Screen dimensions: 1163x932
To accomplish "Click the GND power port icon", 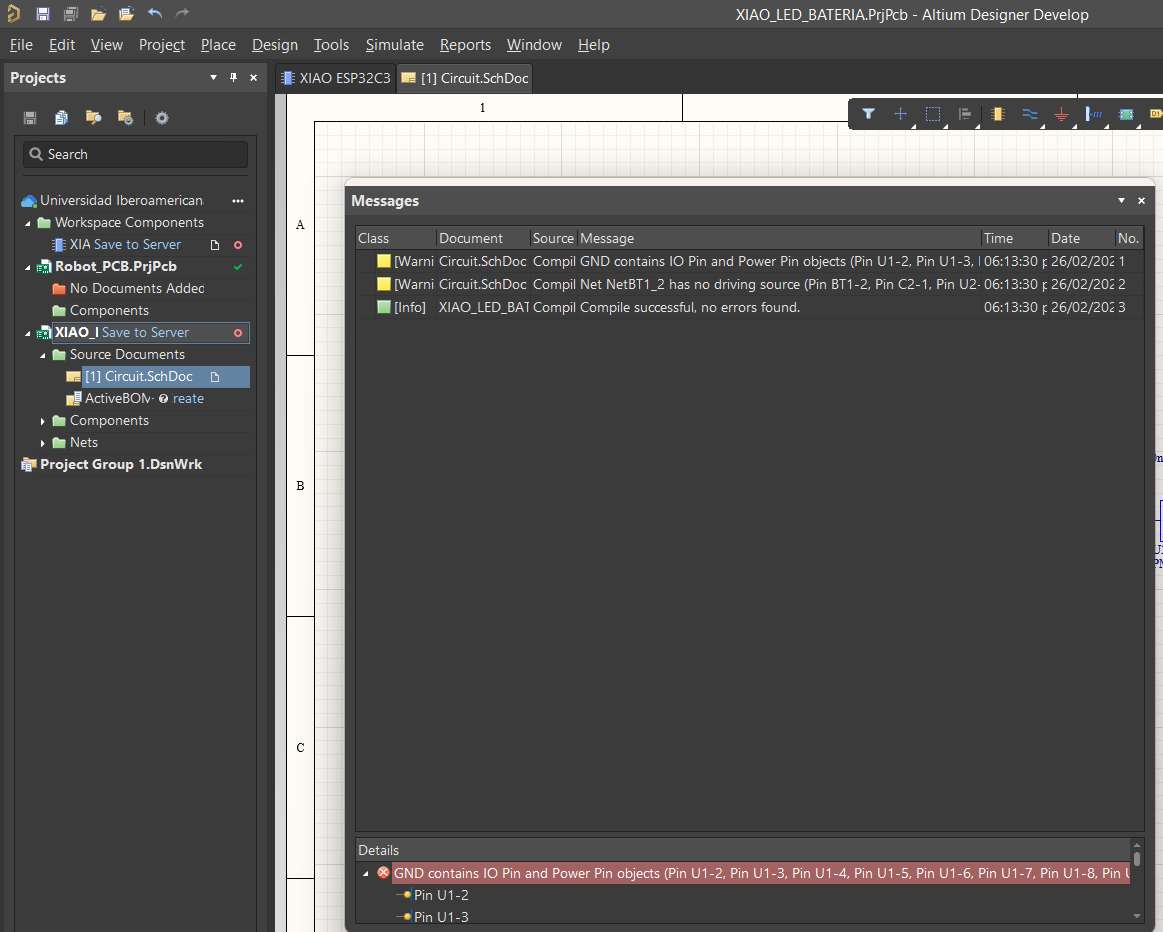I will 1062,114.
